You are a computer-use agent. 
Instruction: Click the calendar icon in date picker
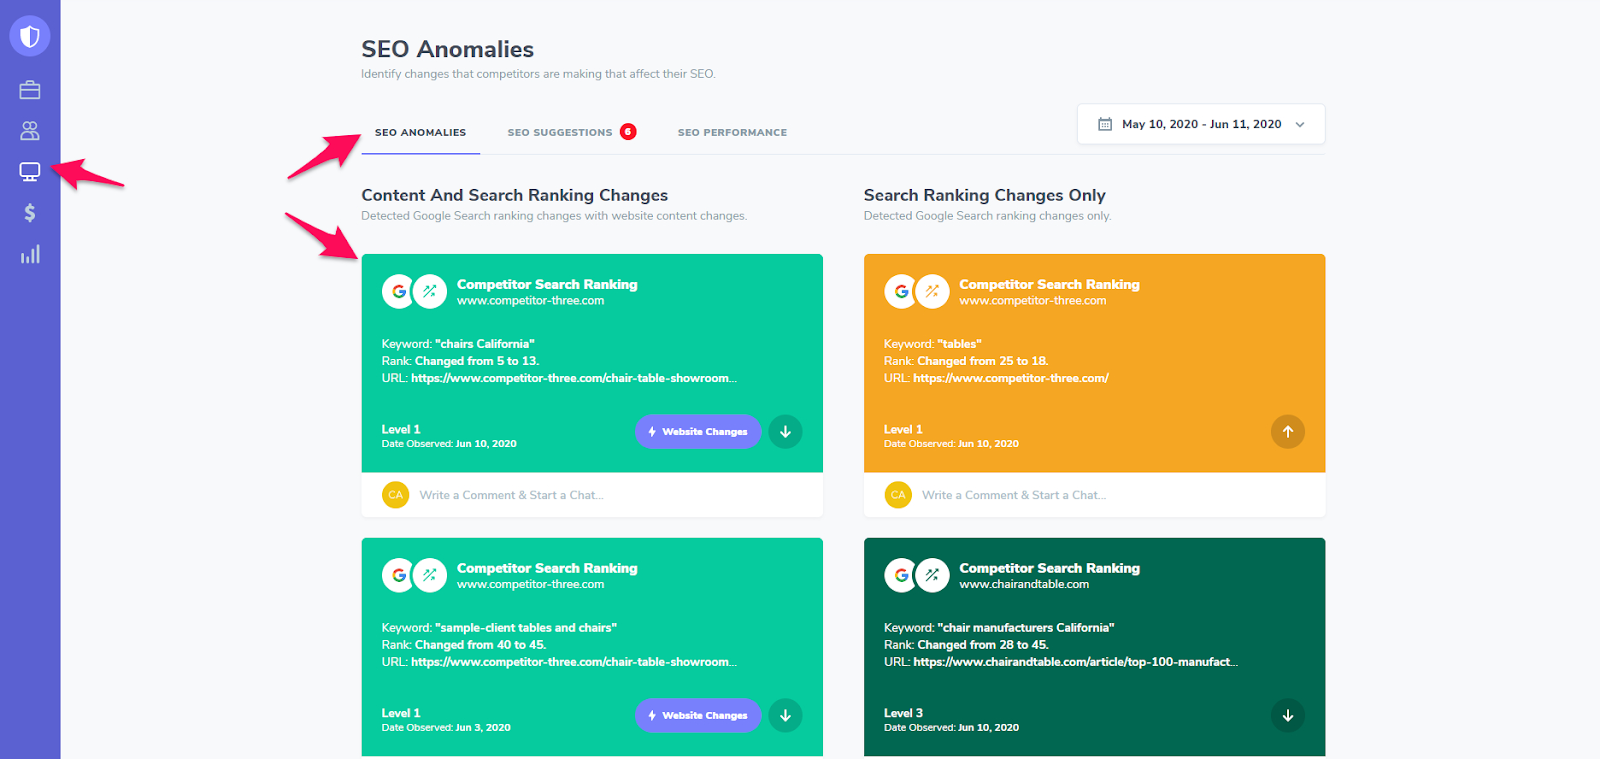point(1105,125)
